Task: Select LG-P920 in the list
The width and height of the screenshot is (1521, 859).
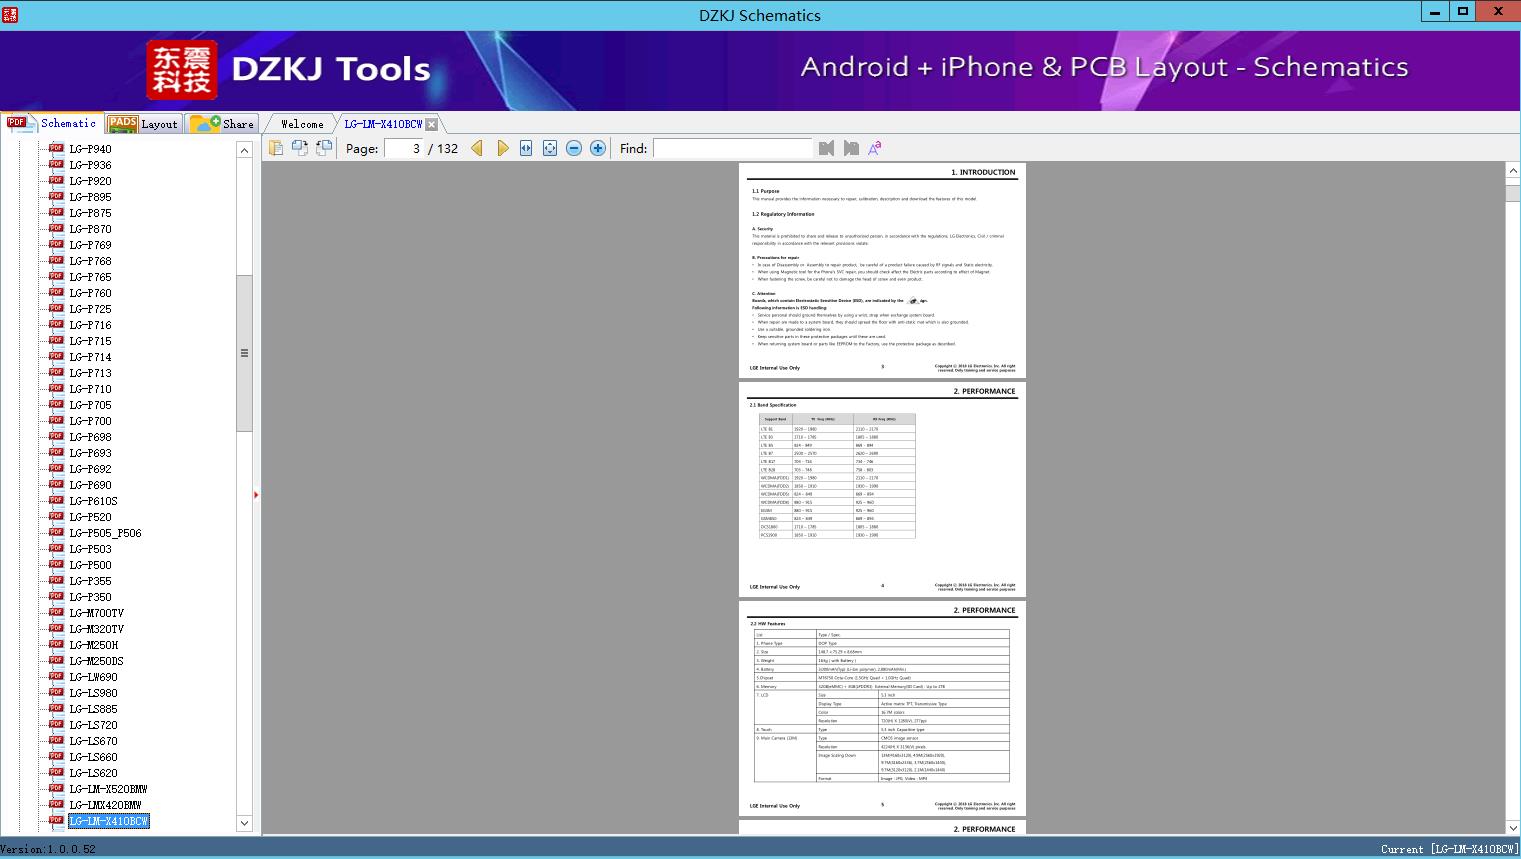Action: pyautogui.click(x=90, y=181)
